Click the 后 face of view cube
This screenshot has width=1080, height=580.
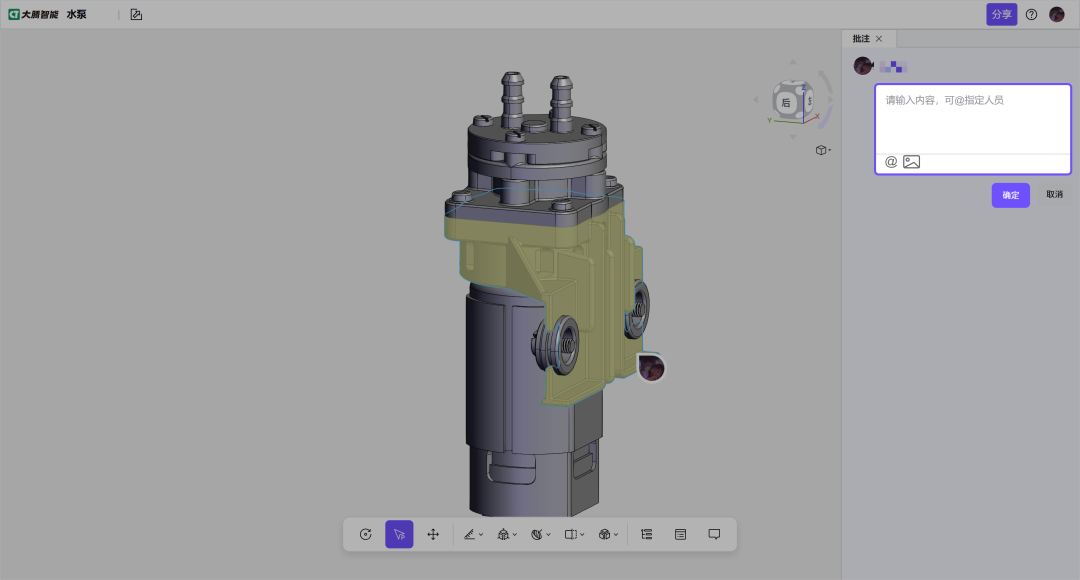(786, 103)
